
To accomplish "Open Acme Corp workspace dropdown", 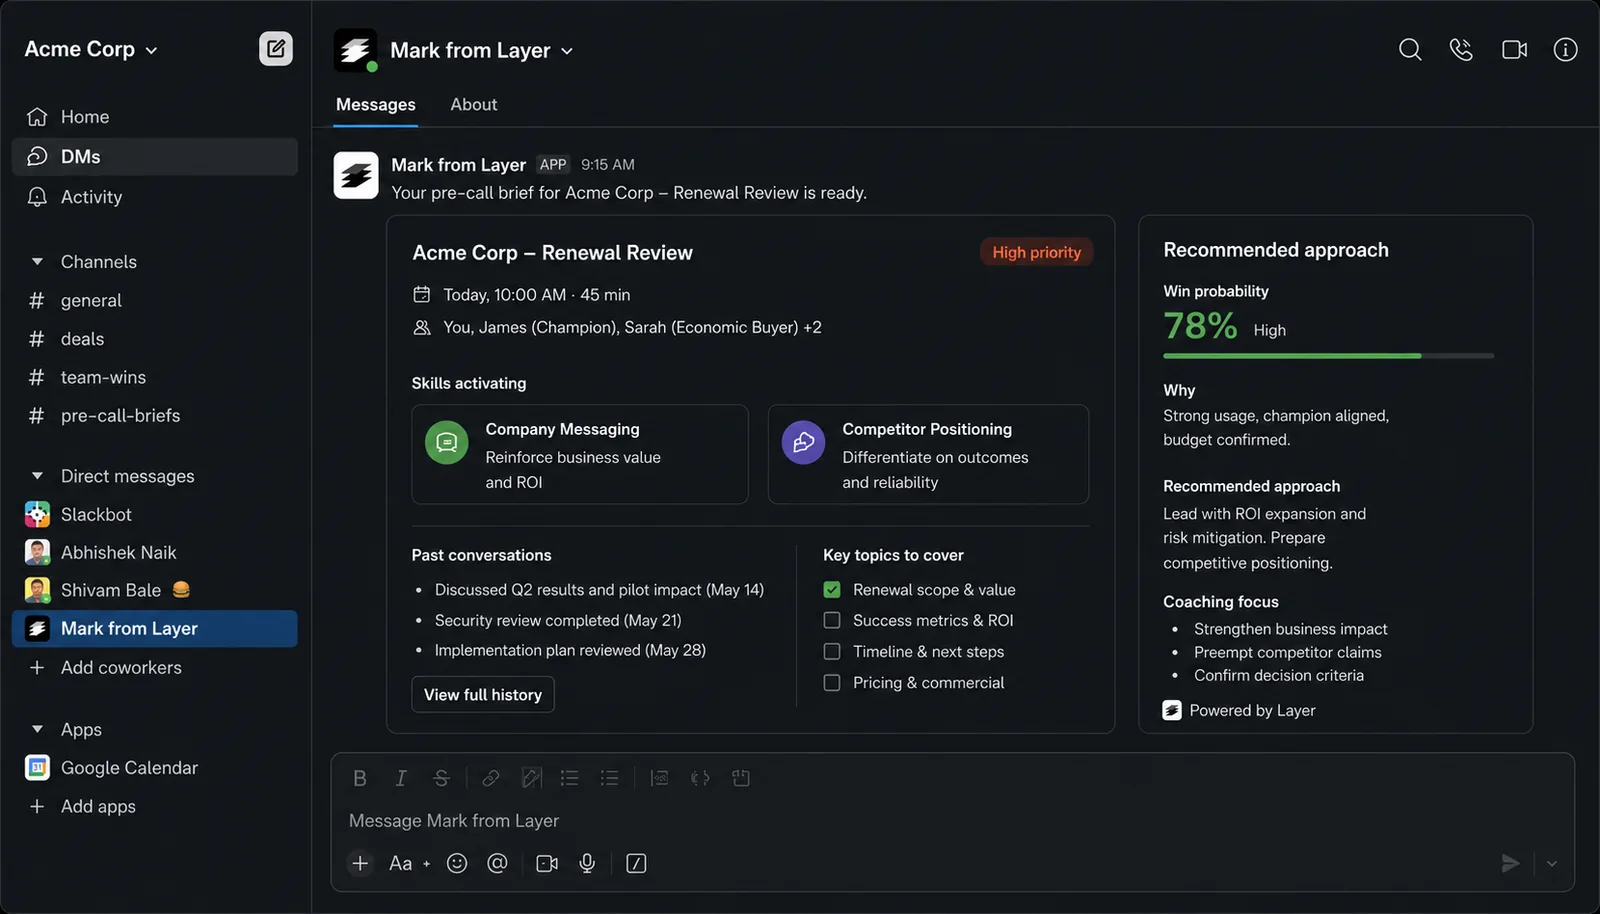I will 91,49.
